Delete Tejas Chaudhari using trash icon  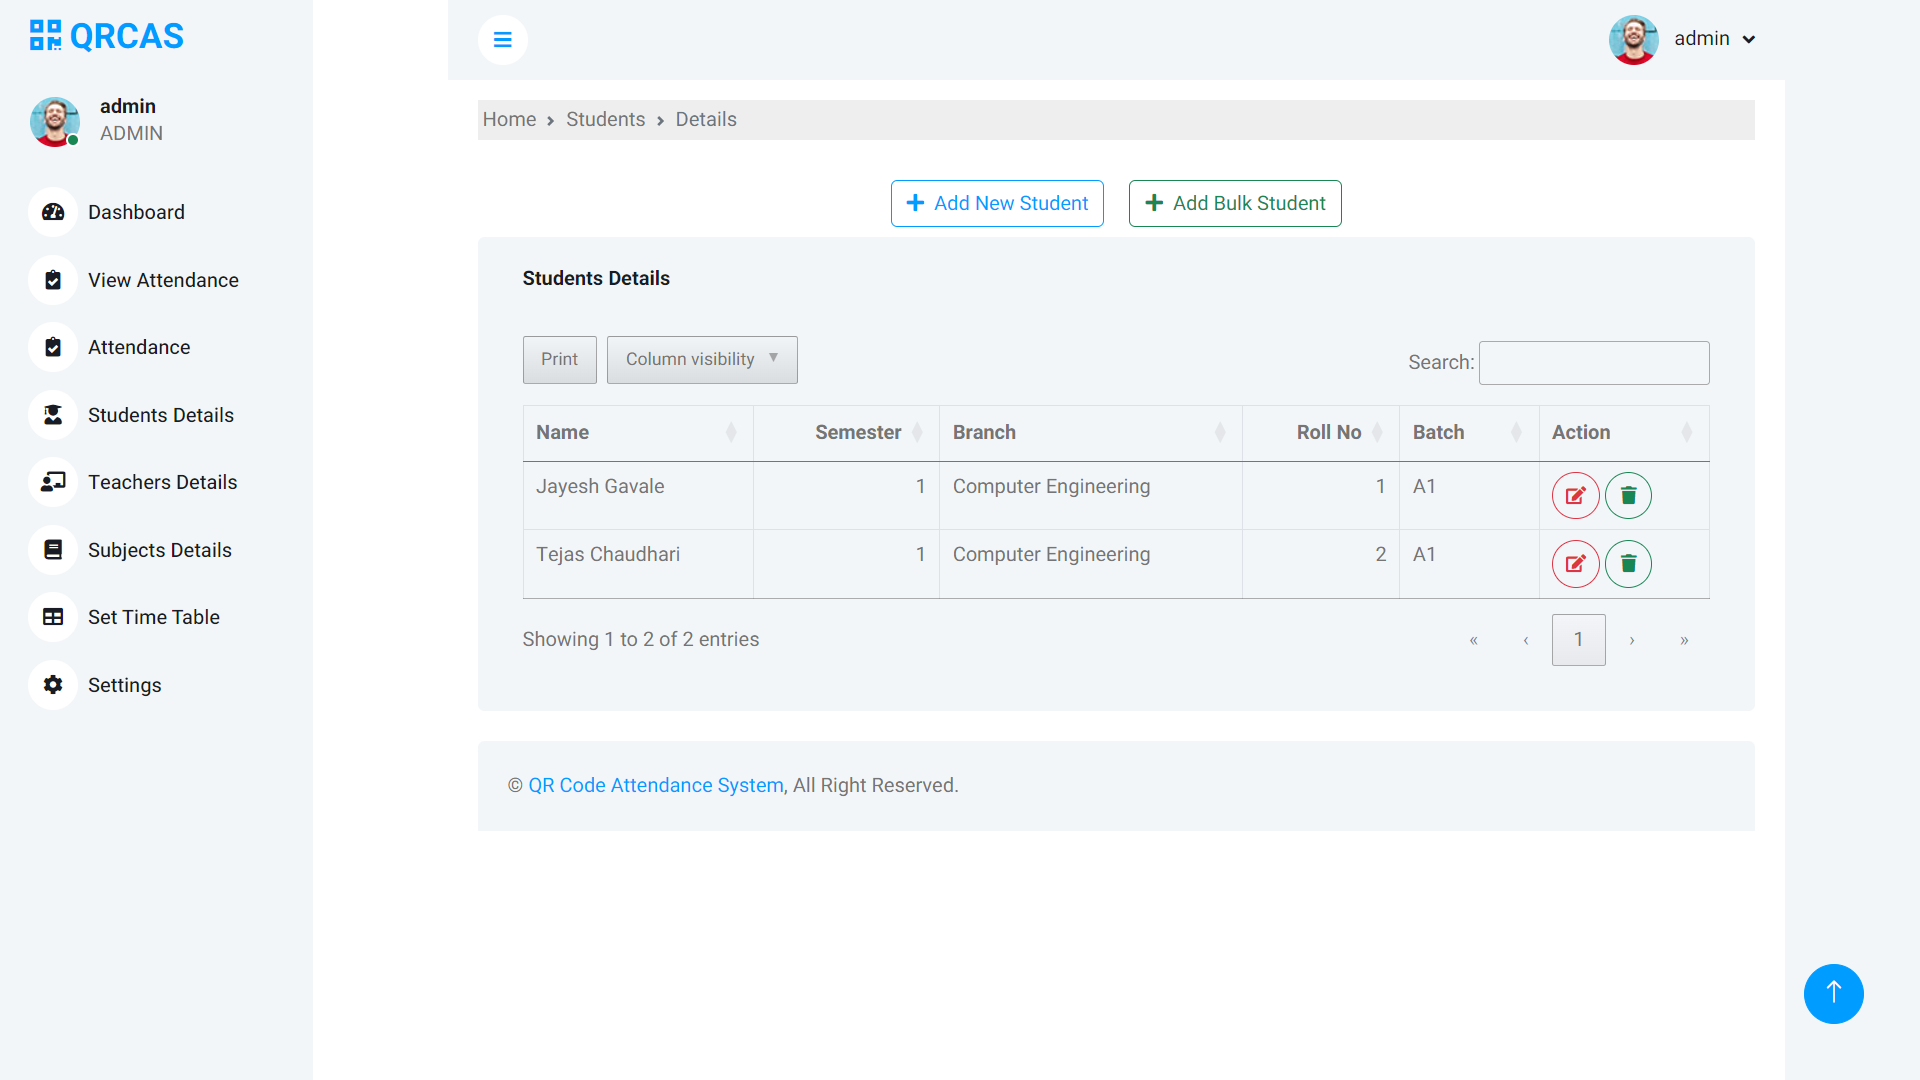[1628, 564]
